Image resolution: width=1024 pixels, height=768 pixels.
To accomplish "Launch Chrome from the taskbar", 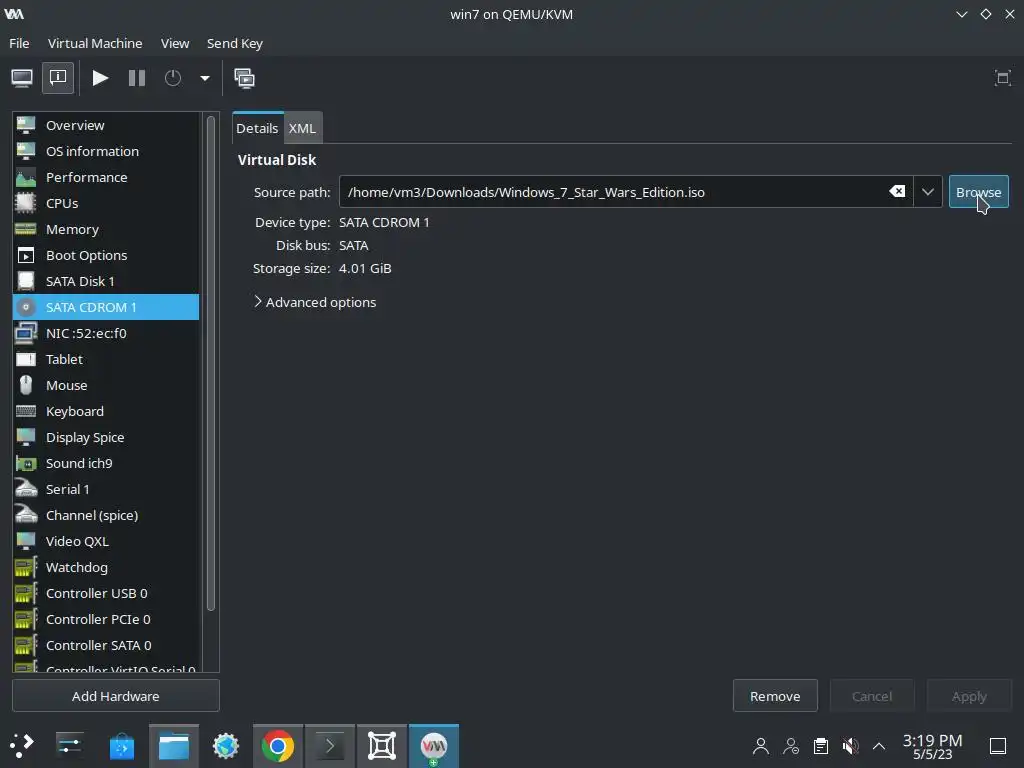I will (x=278, y=746).
